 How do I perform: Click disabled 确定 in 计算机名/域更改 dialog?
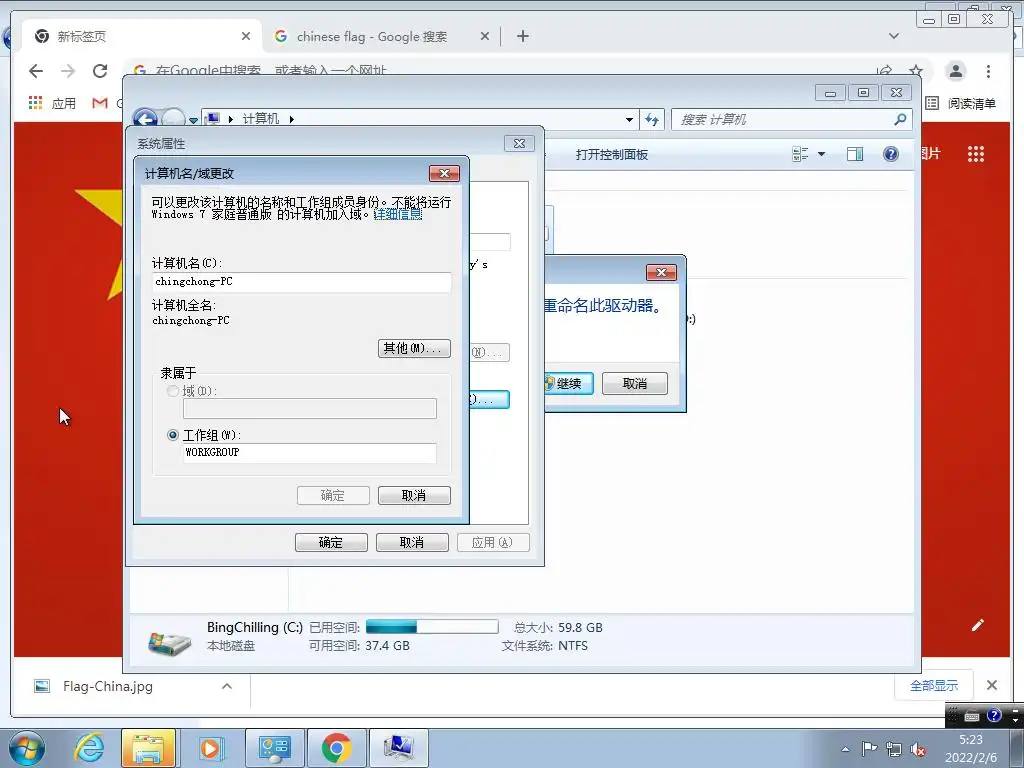333,496
